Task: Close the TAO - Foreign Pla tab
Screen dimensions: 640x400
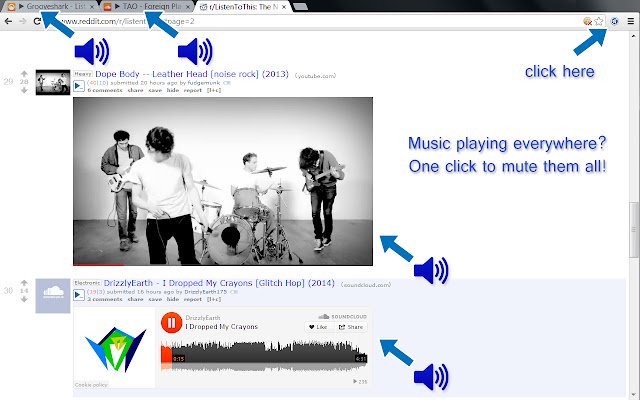Action: click(x=188, y=7)
